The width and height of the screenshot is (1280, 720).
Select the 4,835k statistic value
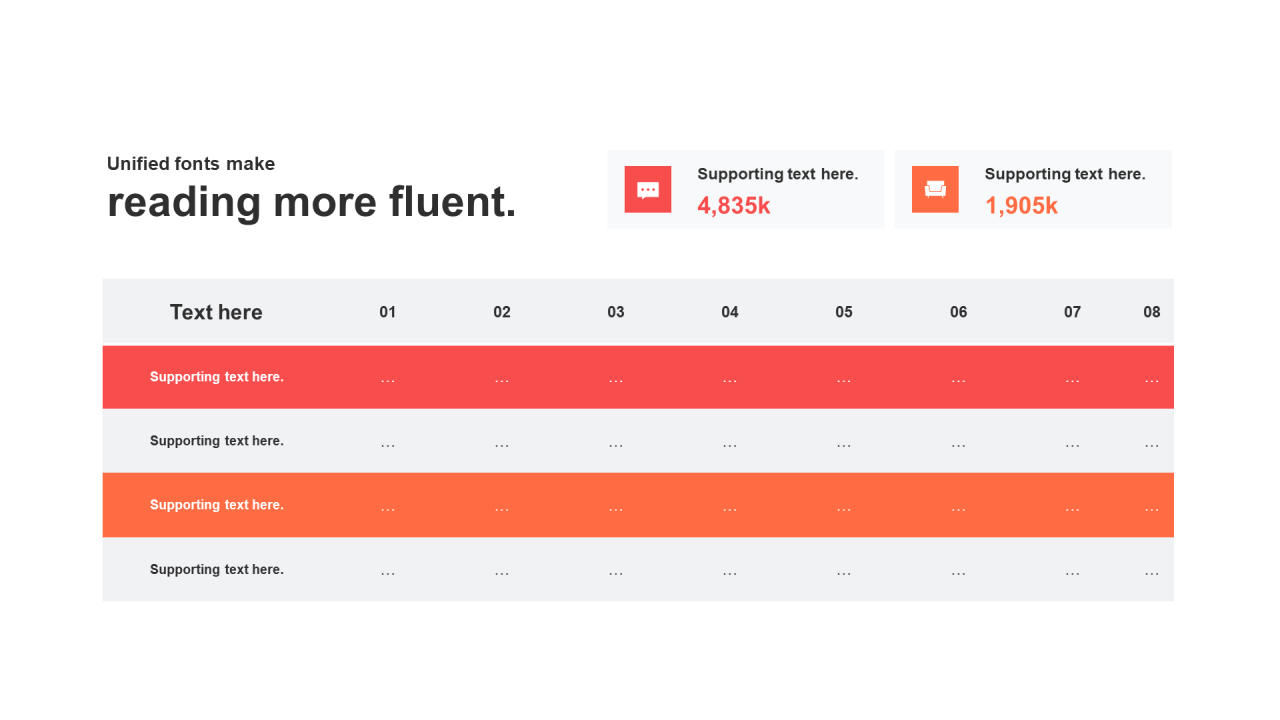(x=734, y=206)
